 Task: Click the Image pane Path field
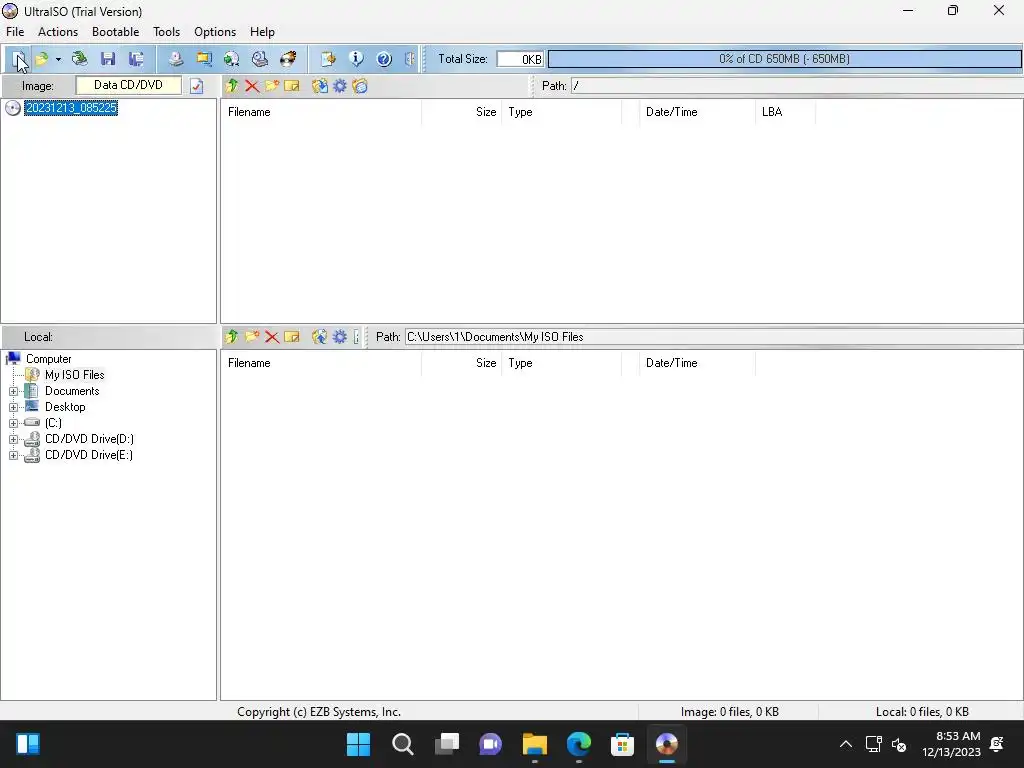[x=797, y=86]
